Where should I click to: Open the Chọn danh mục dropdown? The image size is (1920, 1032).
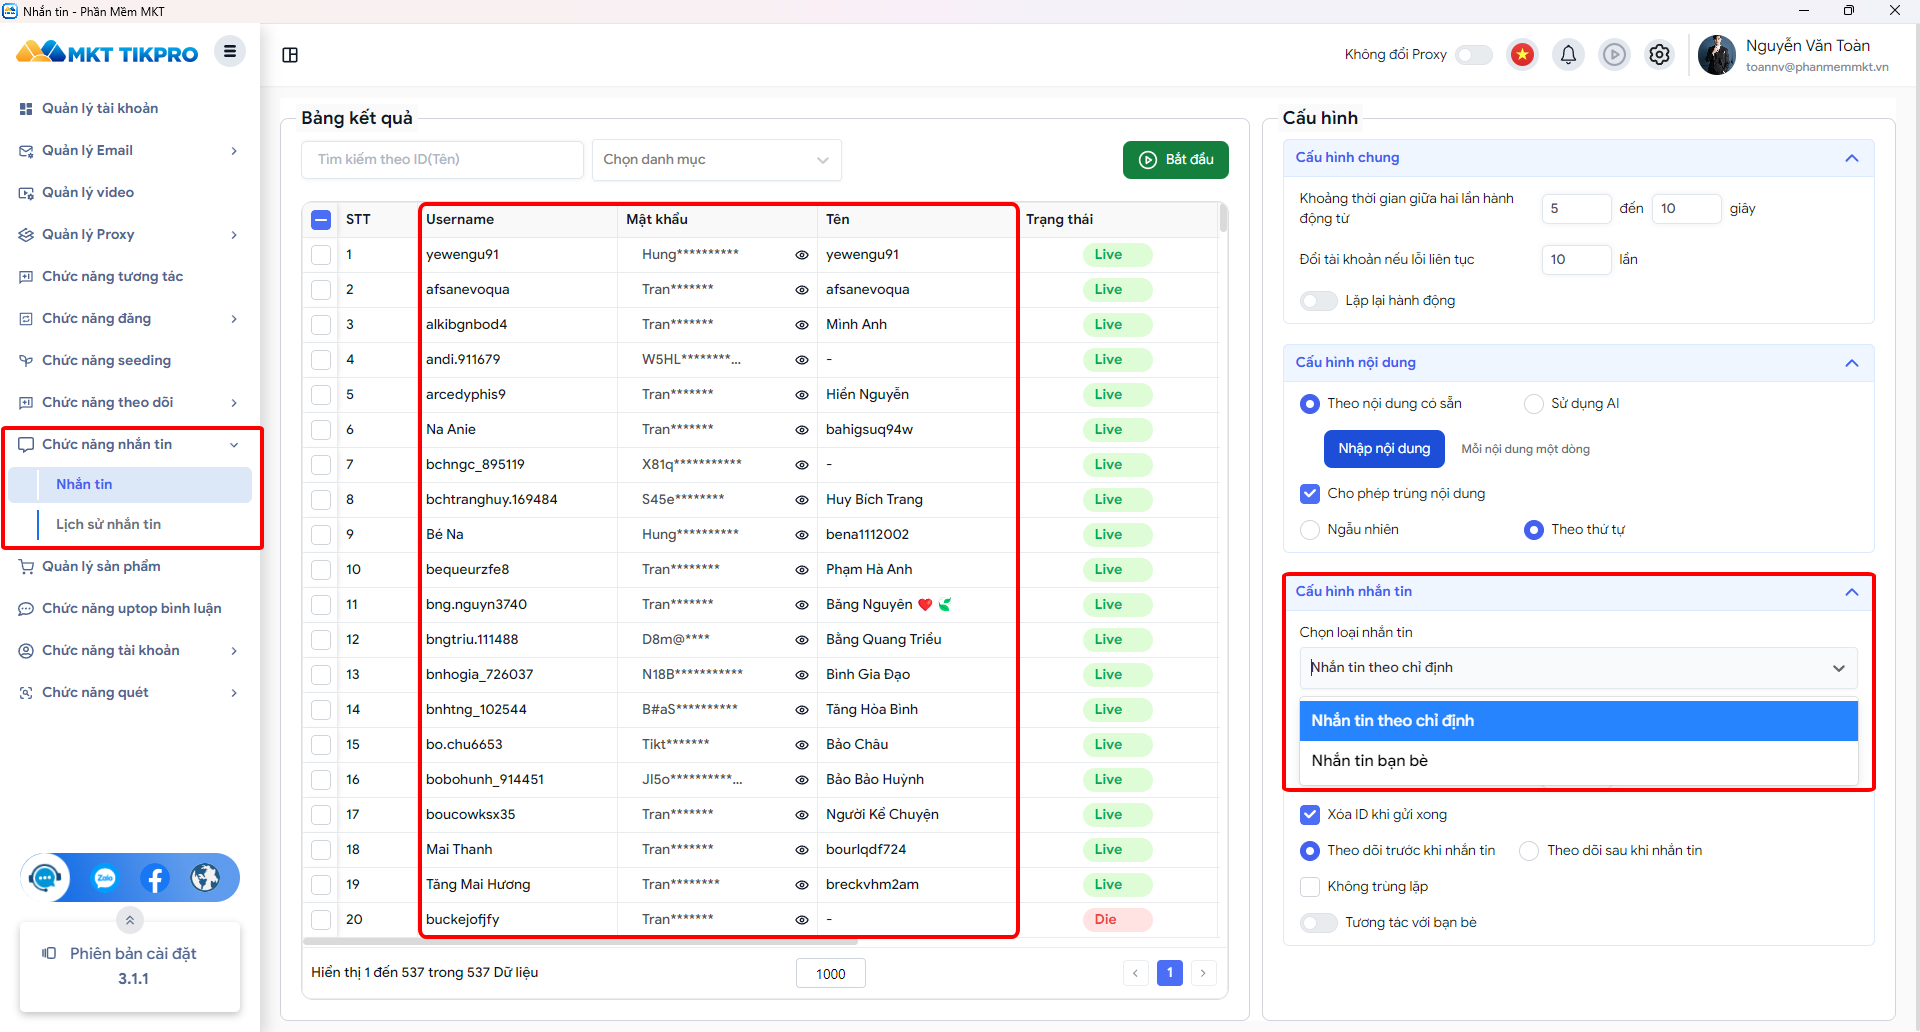tap(716, 160)
